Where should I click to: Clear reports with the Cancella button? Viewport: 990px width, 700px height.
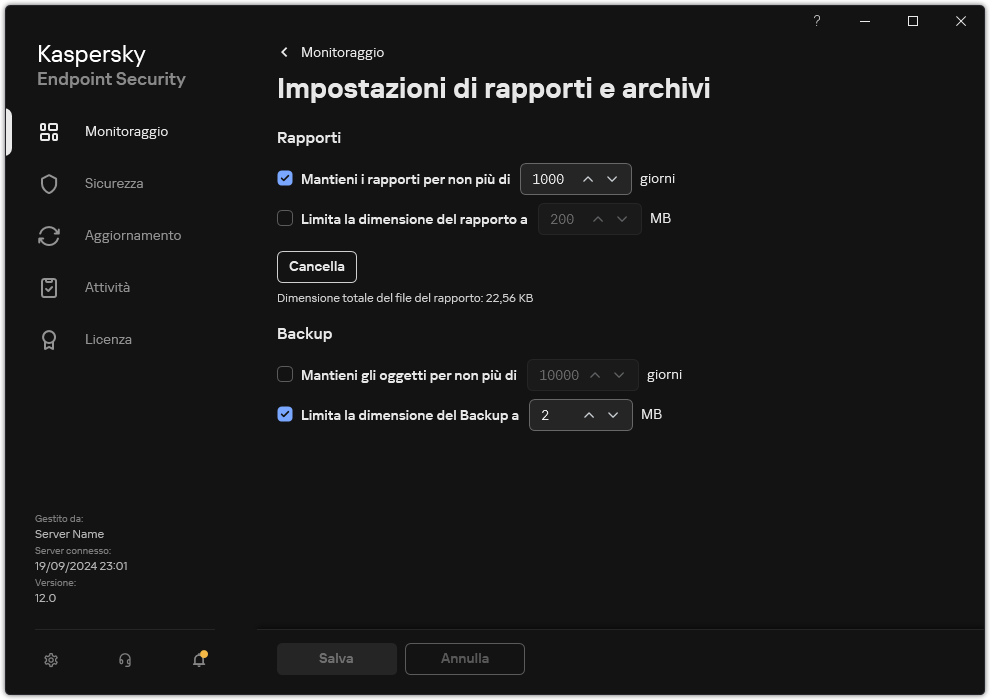click(x=316, y=266)
